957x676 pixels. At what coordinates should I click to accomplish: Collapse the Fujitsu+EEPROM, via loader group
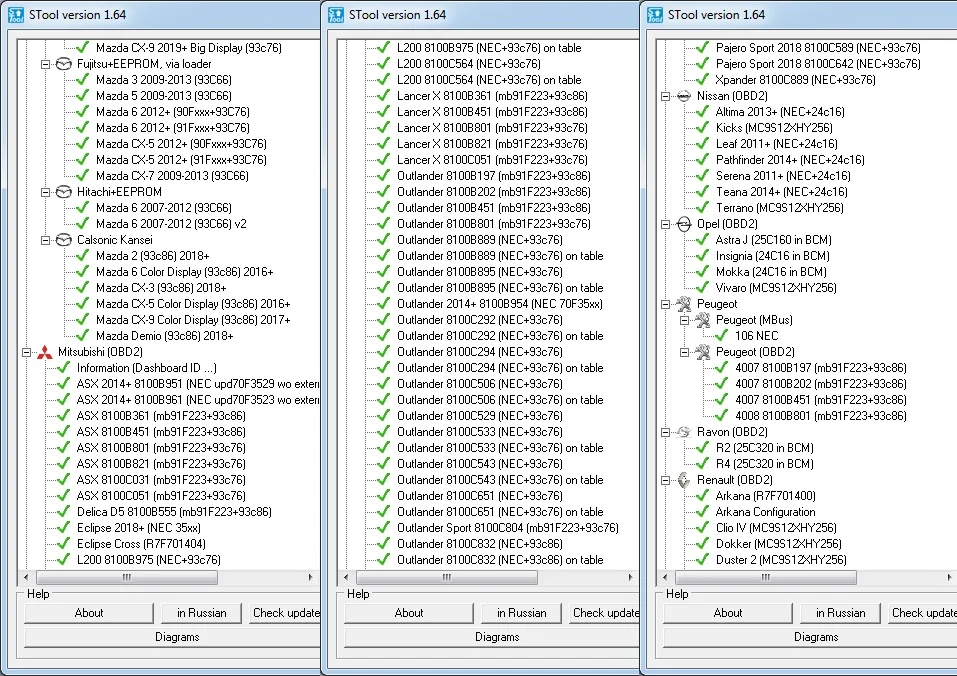click(x=45, y=64)
